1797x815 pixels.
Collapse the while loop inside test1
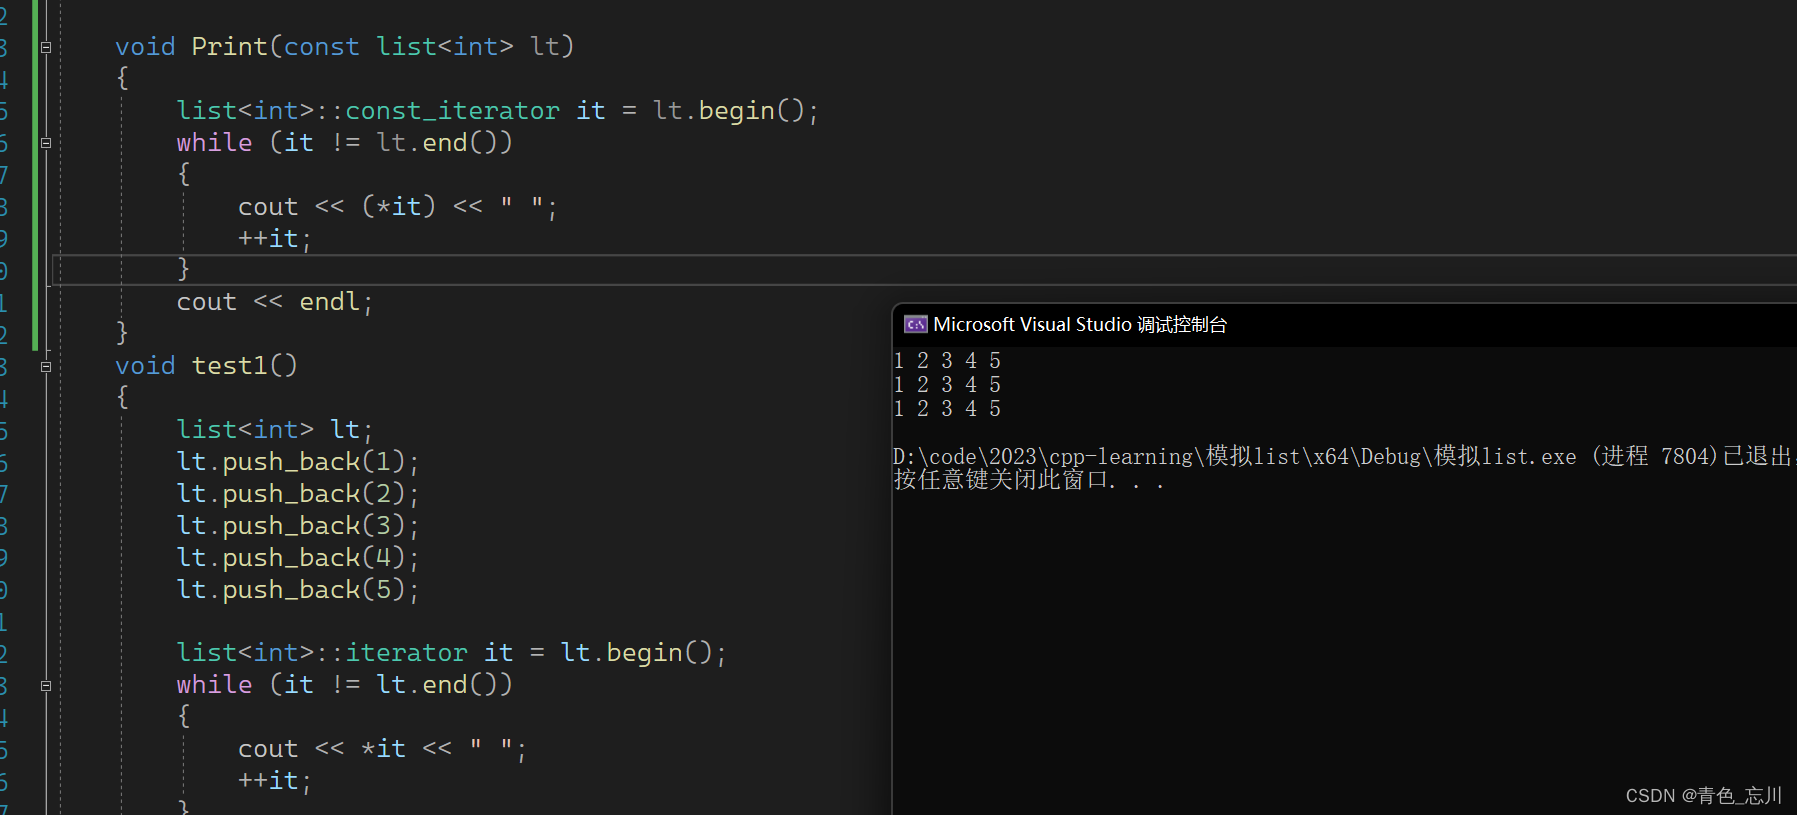click(x=46, y=686)
